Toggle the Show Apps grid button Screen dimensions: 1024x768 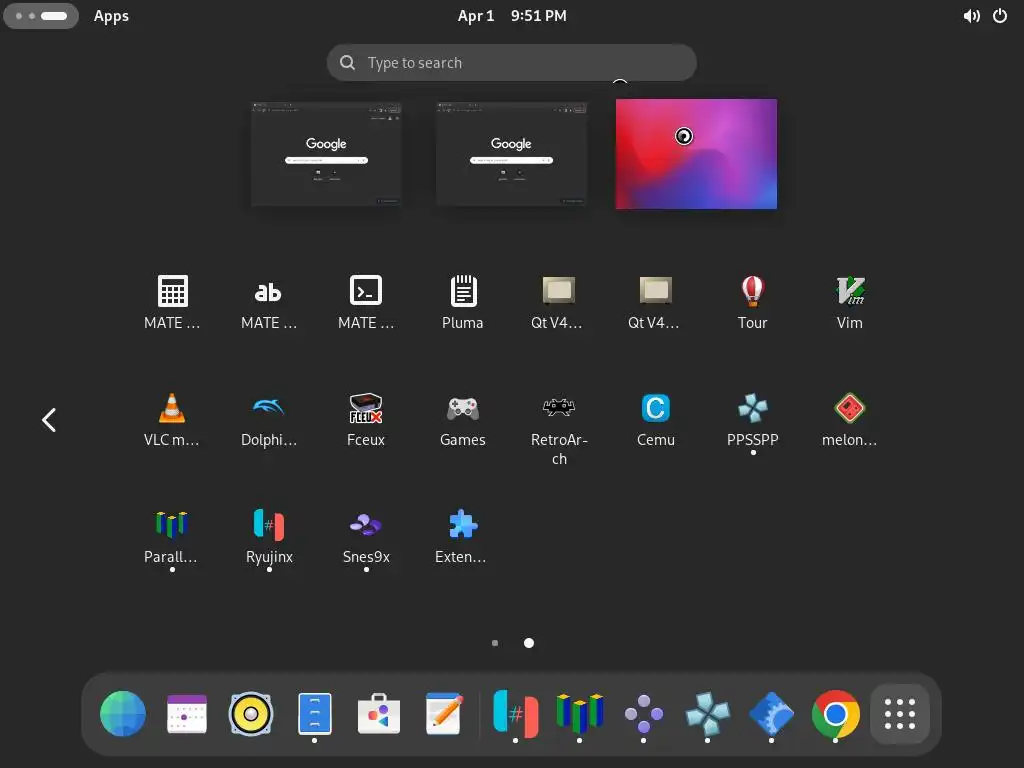900,713
